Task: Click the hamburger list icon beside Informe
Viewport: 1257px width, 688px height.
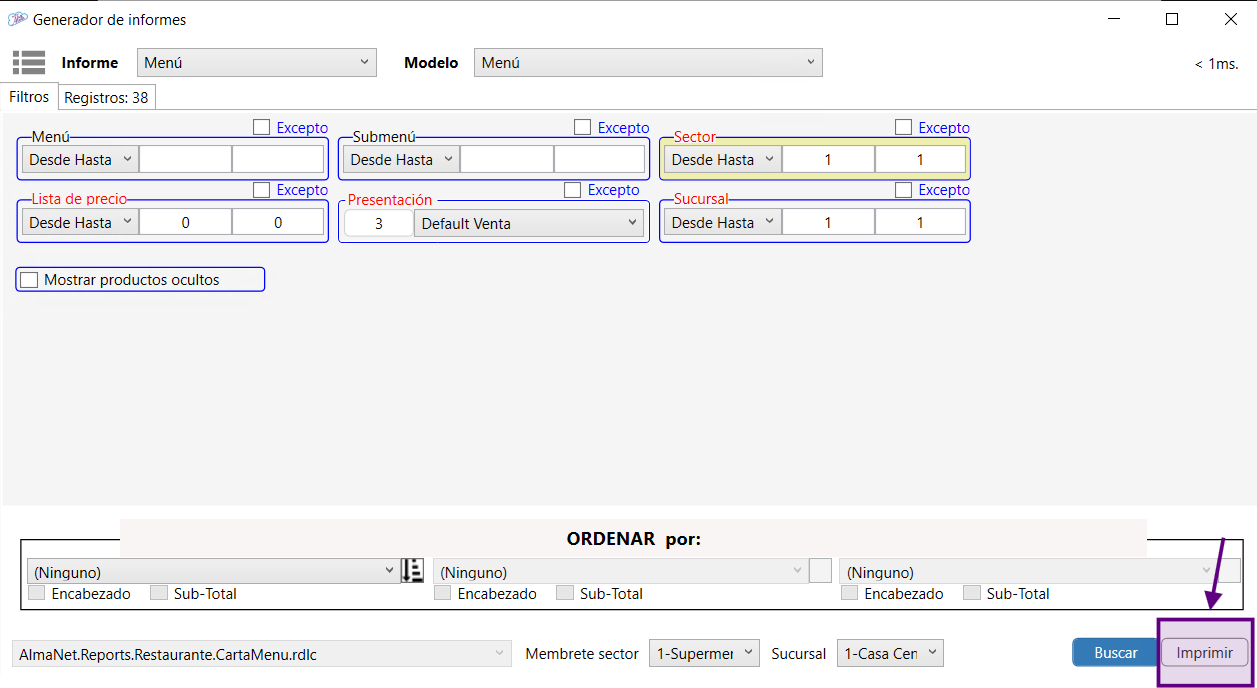Action: (29, 62)
